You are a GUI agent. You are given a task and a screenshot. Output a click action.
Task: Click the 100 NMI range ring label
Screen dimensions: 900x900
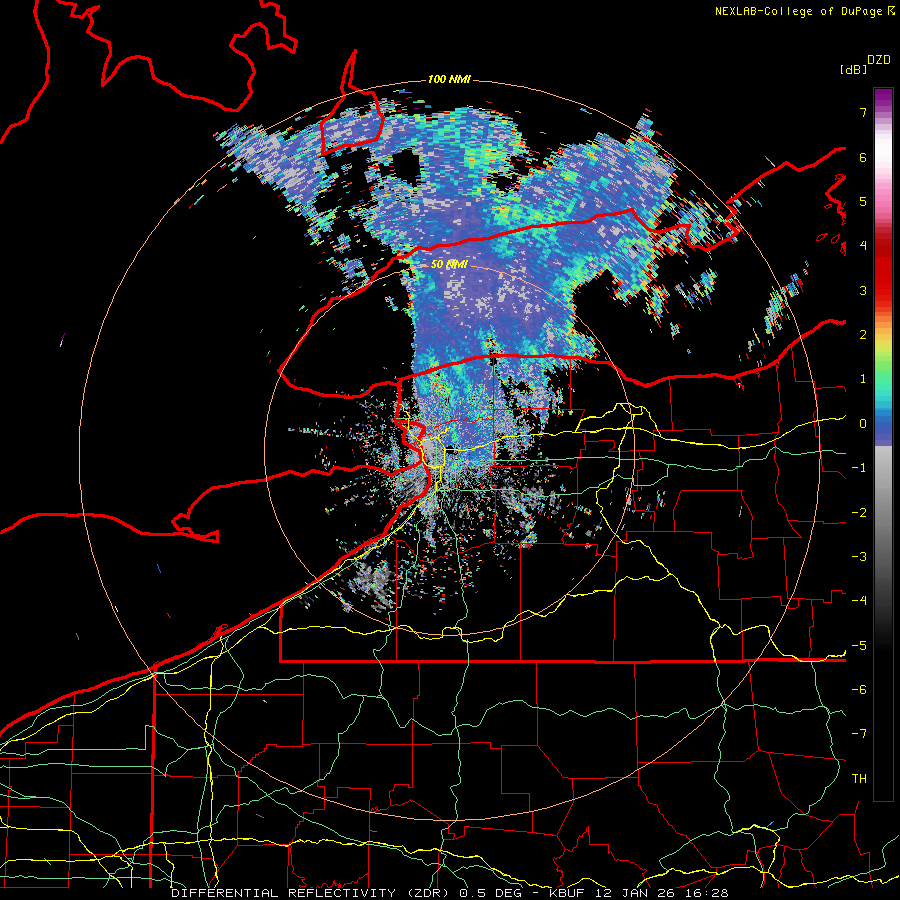[449, 79]
